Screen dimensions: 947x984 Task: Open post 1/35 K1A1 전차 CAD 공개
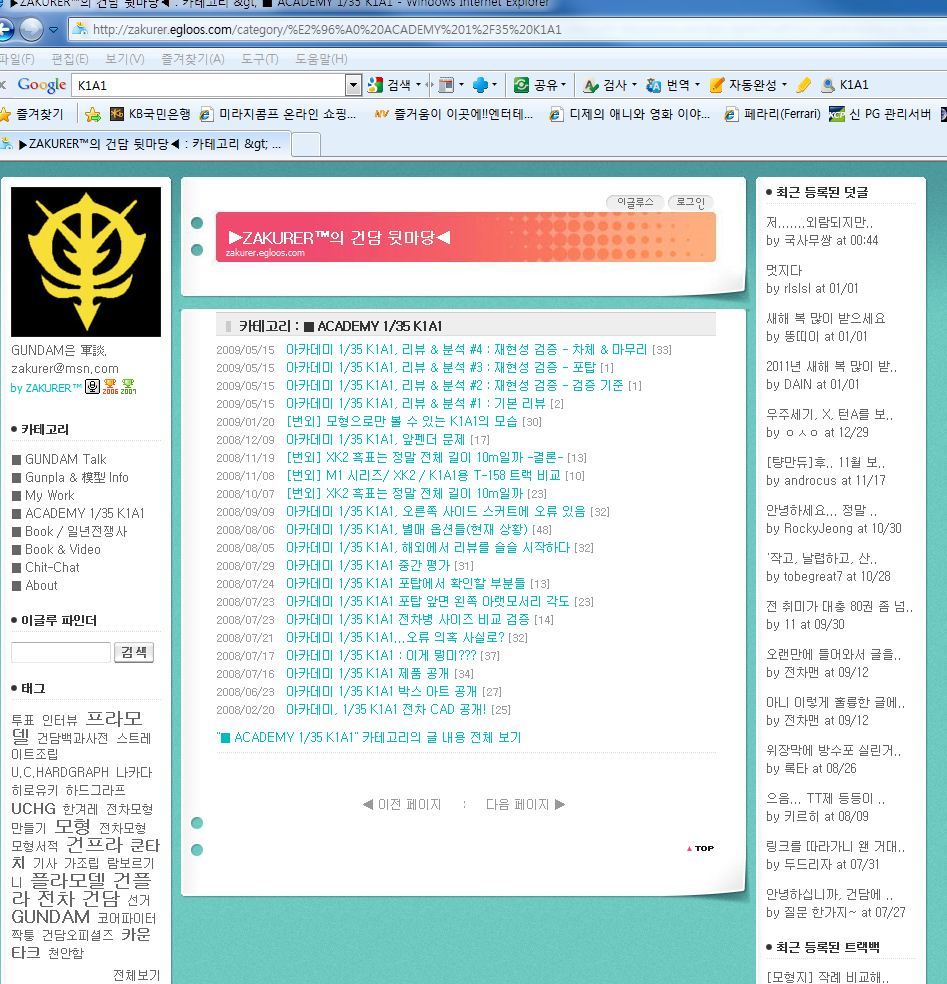pos(386,710)
